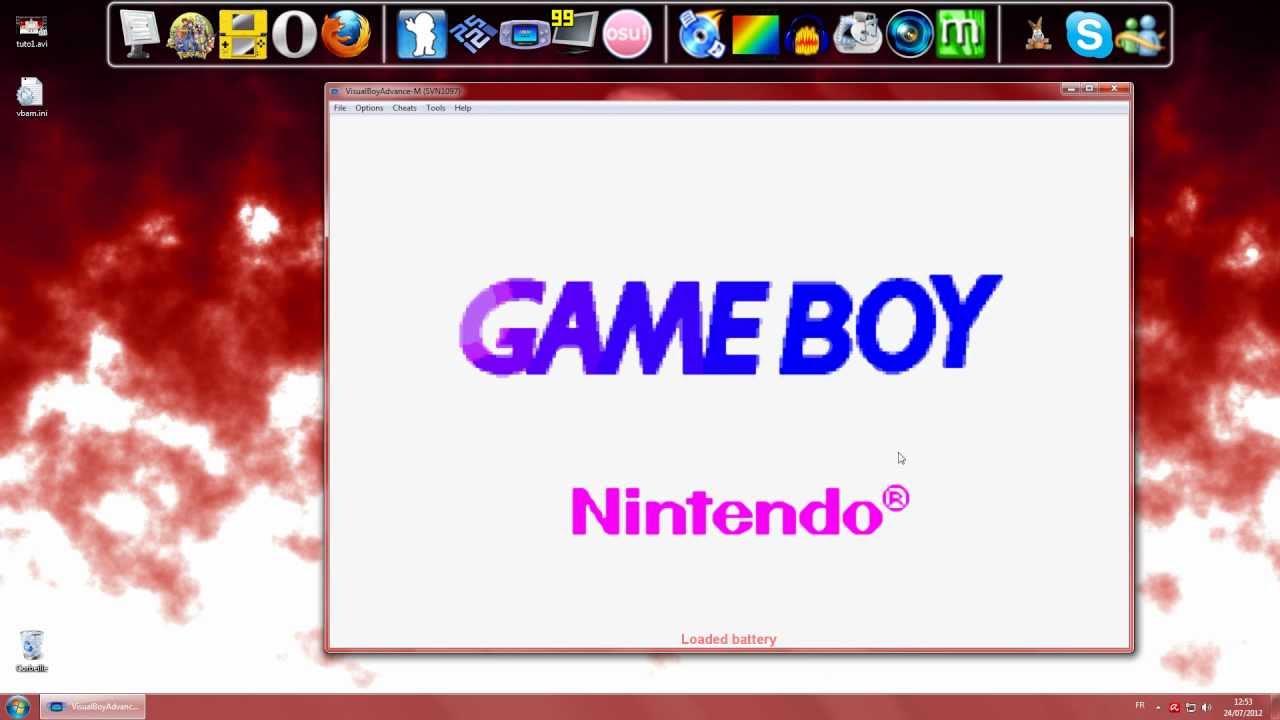
Task: Open the taskbar clock and date
Action: [1243, 707]
